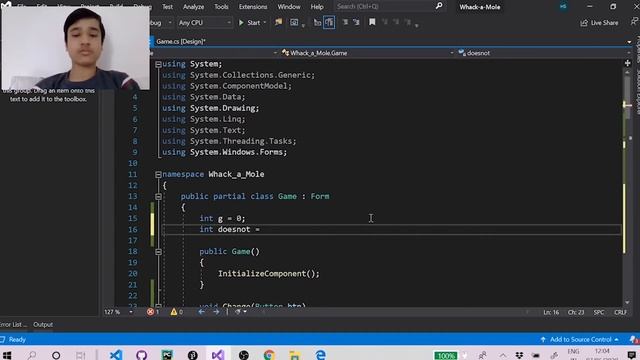Open the Extensions menu
This screenshot has width=640, height=360.
coord(253,7)
